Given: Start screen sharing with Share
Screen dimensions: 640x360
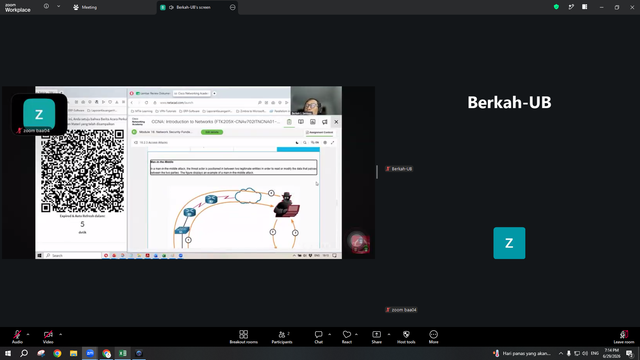Looking at the screenshot, I should pyautogui.click(x=376, y=337).
